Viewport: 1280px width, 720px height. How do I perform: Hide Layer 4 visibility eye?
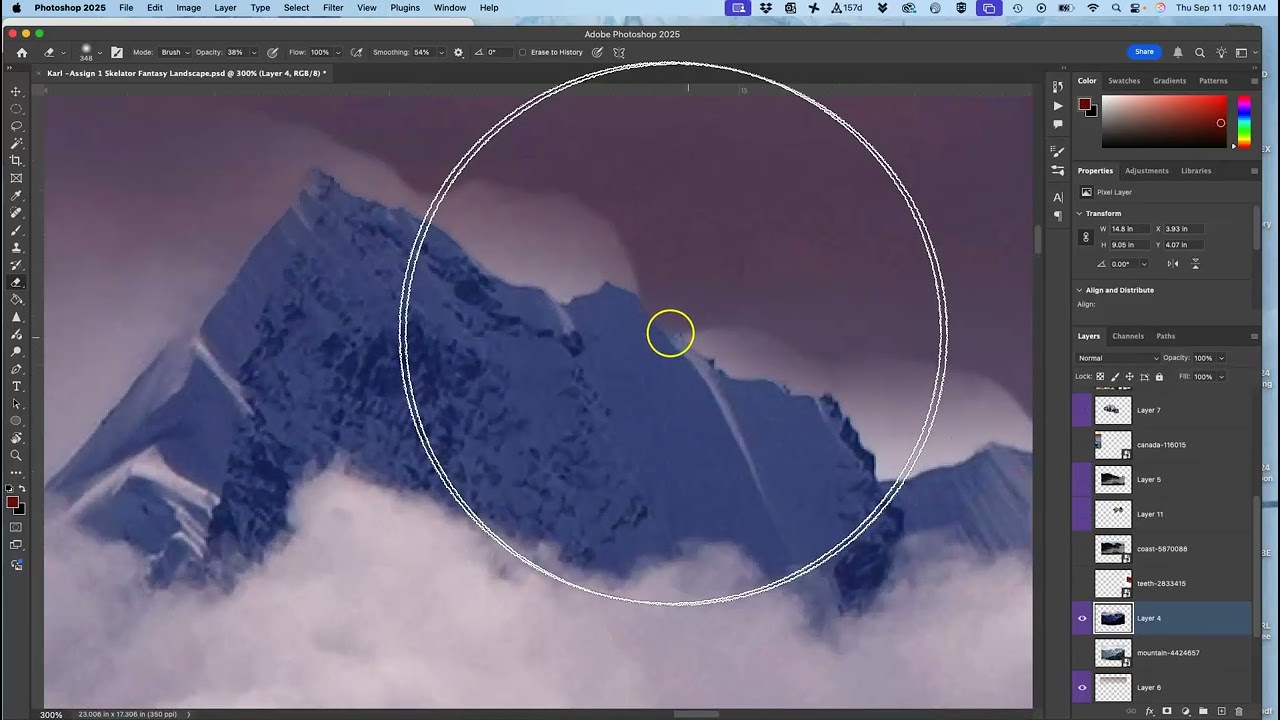(x=1082, y=618)
